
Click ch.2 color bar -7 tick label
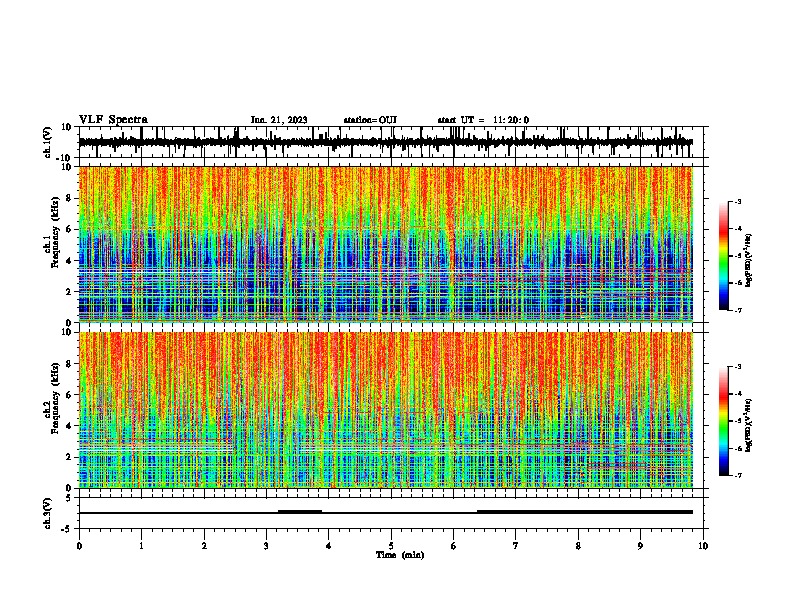coord(738,476)
